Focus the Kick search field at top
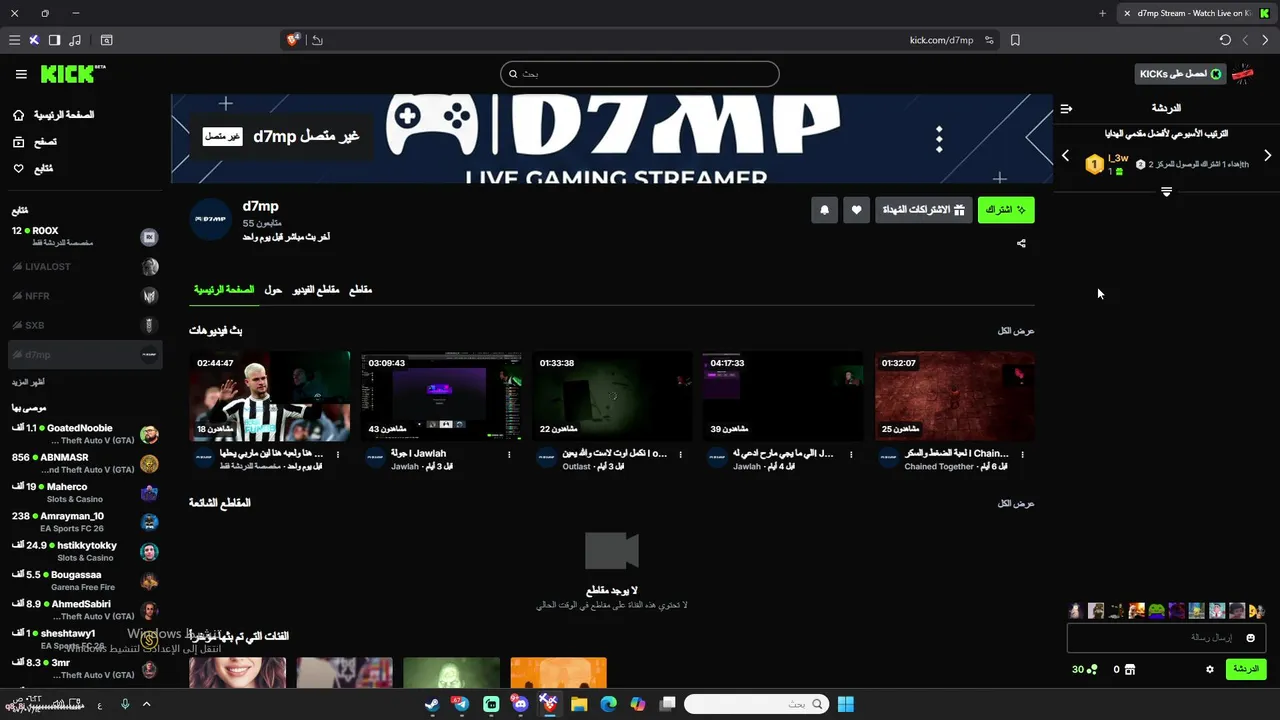The height and width of the screenshot is (720, 1280). pyautogui.click(x=640, y=74)
